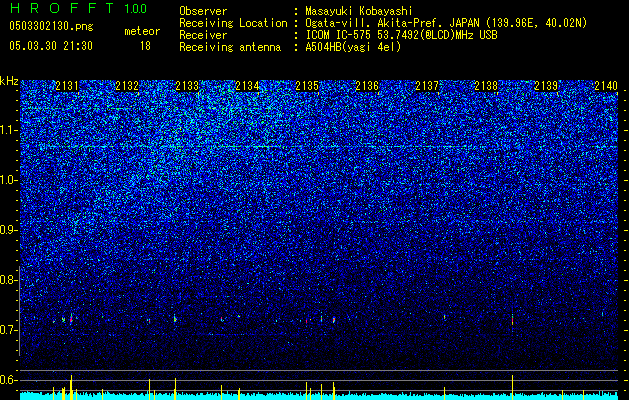Click the 0.7 kHz axis tick label
The image size is (629, 400).
(8, 330)
